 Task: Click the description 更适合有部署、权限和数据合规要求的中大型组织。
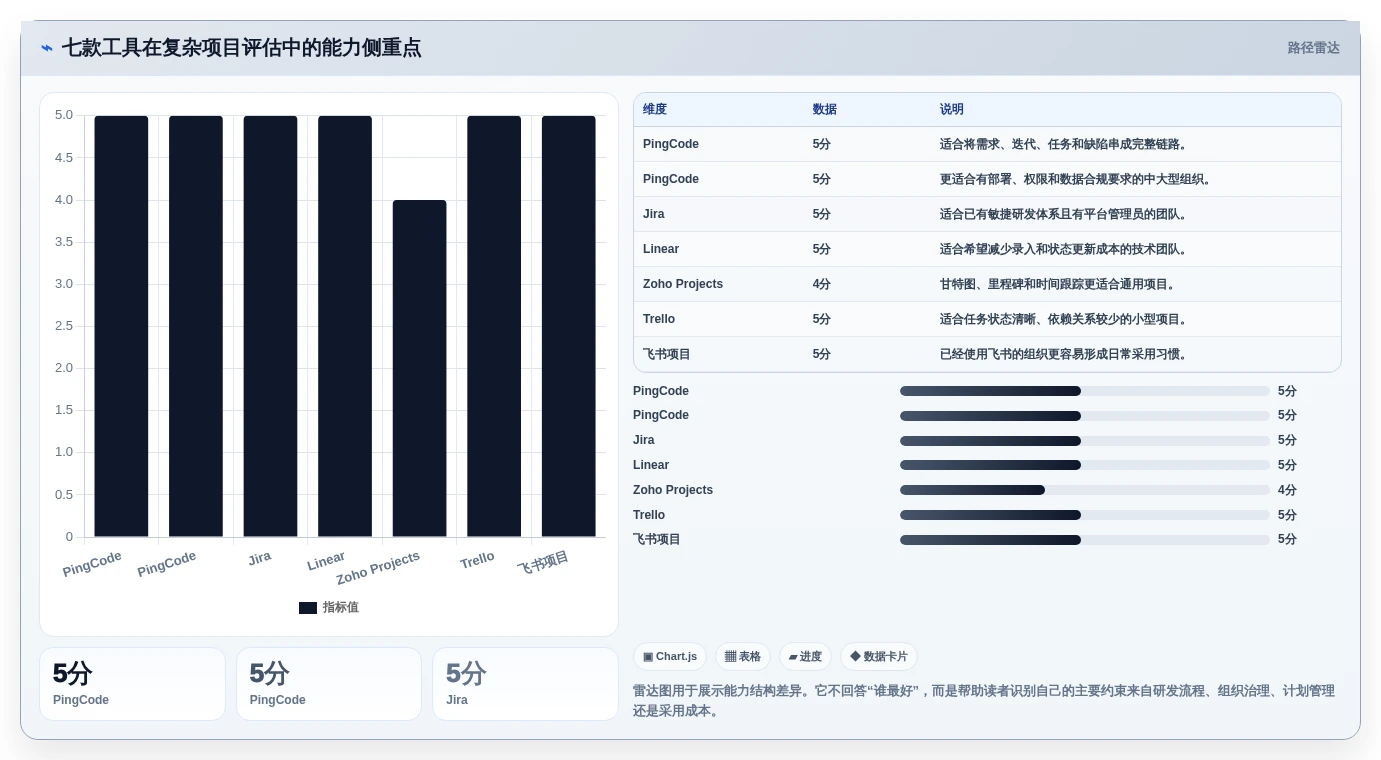coord(1077,179)
